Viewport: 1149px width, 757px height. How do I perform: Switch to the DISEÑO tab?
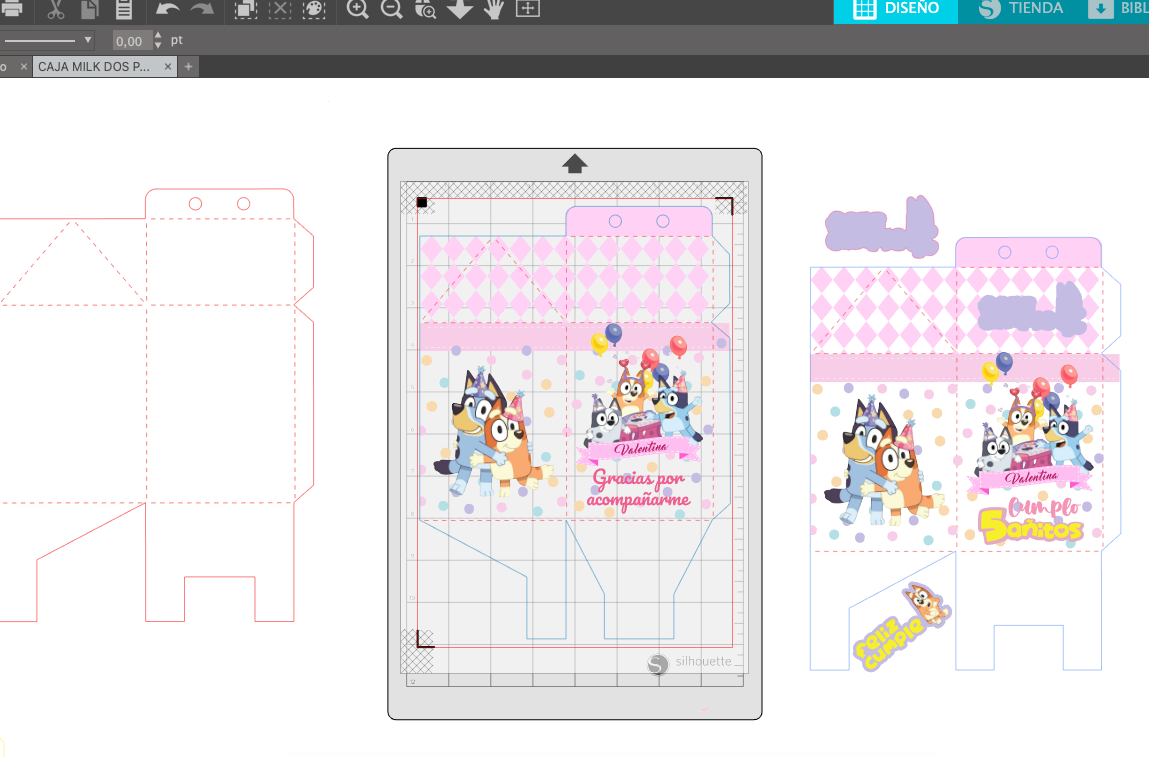(x=895, y=10)
